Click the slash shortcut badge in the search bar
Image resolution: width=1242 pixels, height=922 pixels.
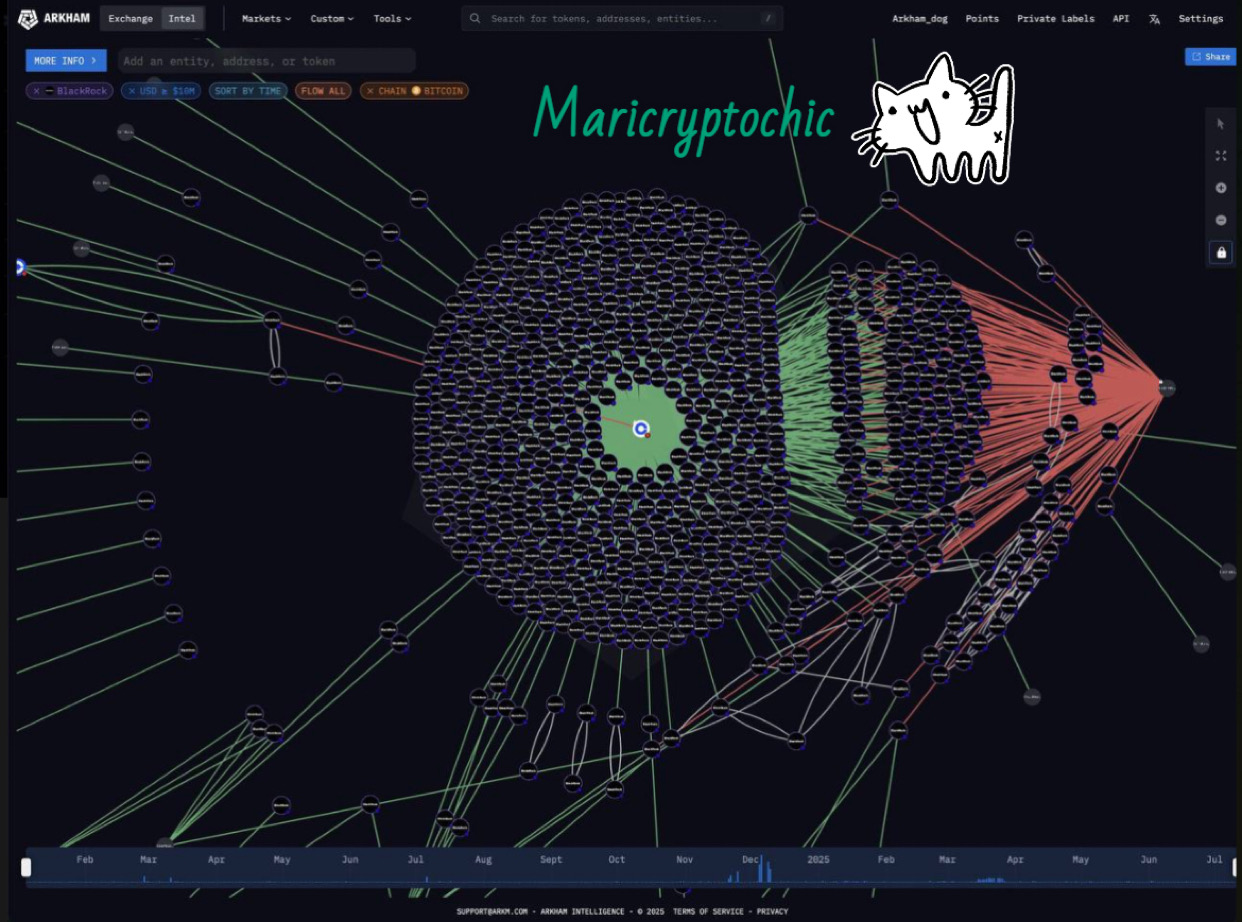coord(767,18)
